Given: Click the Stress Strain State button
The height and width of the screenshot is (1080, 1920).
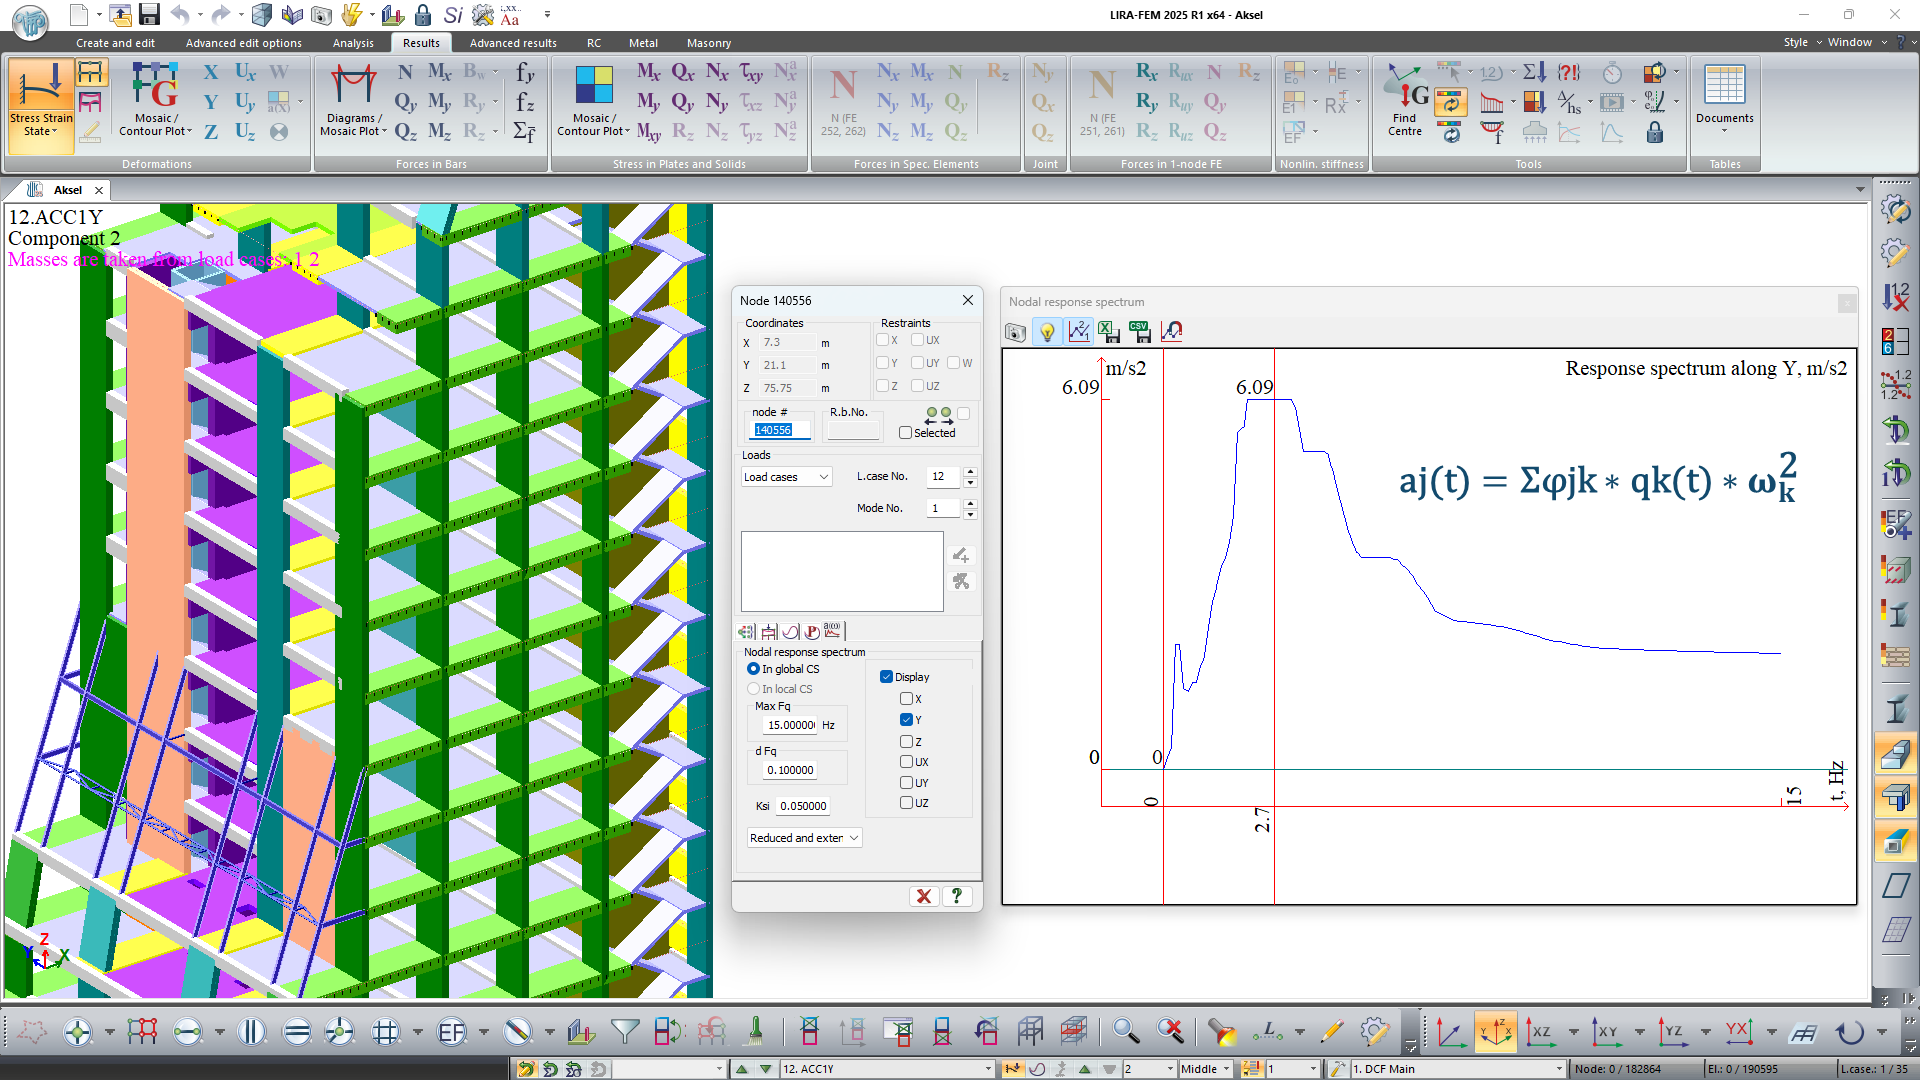Looking at the screenshot, I should point(41,100).
